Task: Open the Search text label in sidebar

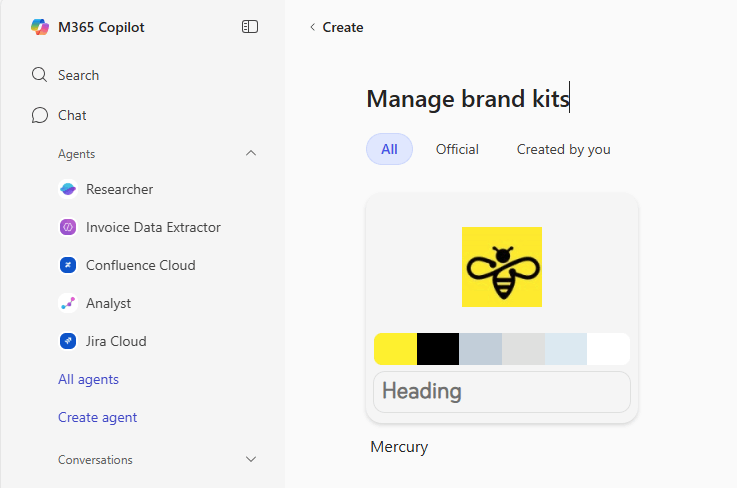Action: 78,75
